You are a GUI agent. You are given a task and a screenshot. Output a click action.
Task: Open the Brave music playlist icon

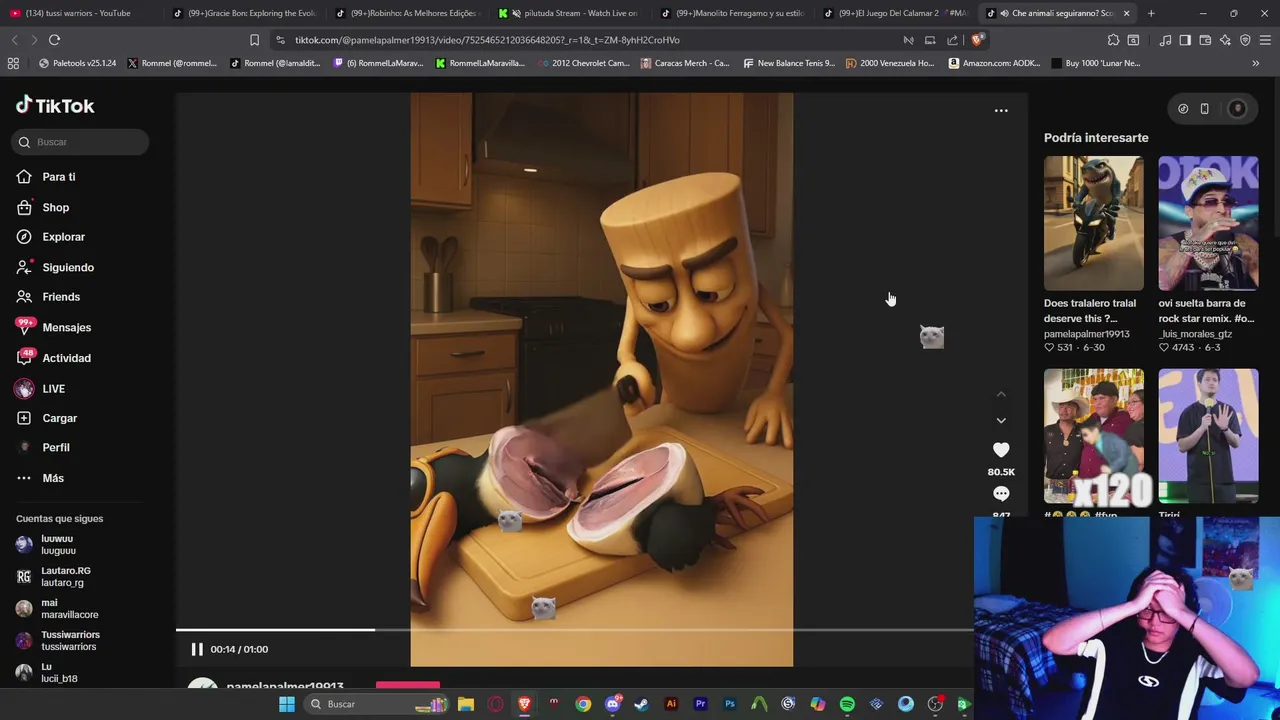(x=1165, y=40)
